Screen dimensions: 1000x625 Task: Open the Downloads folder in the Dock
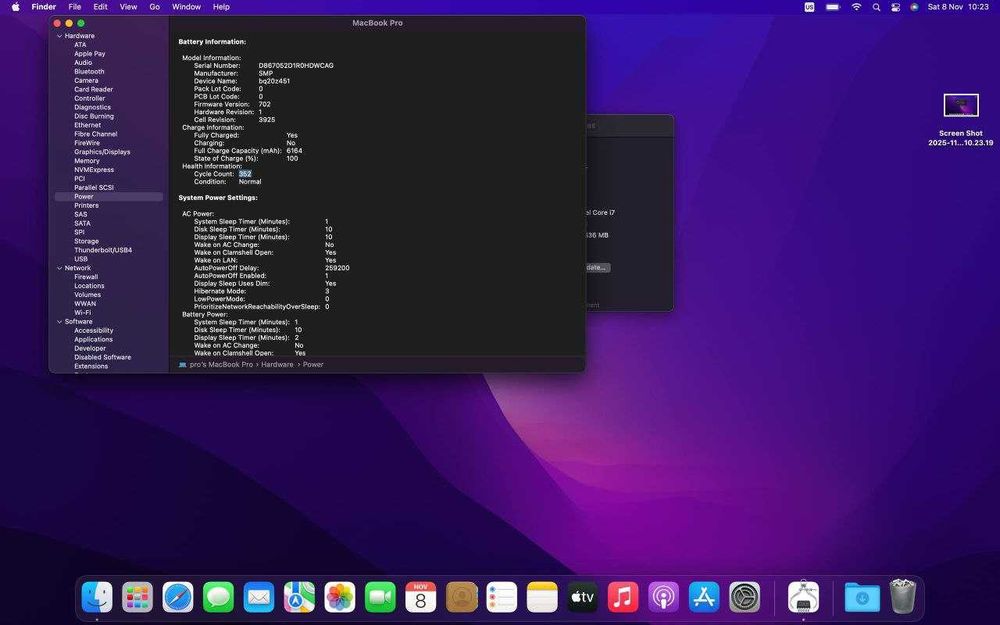coord(862,598)
